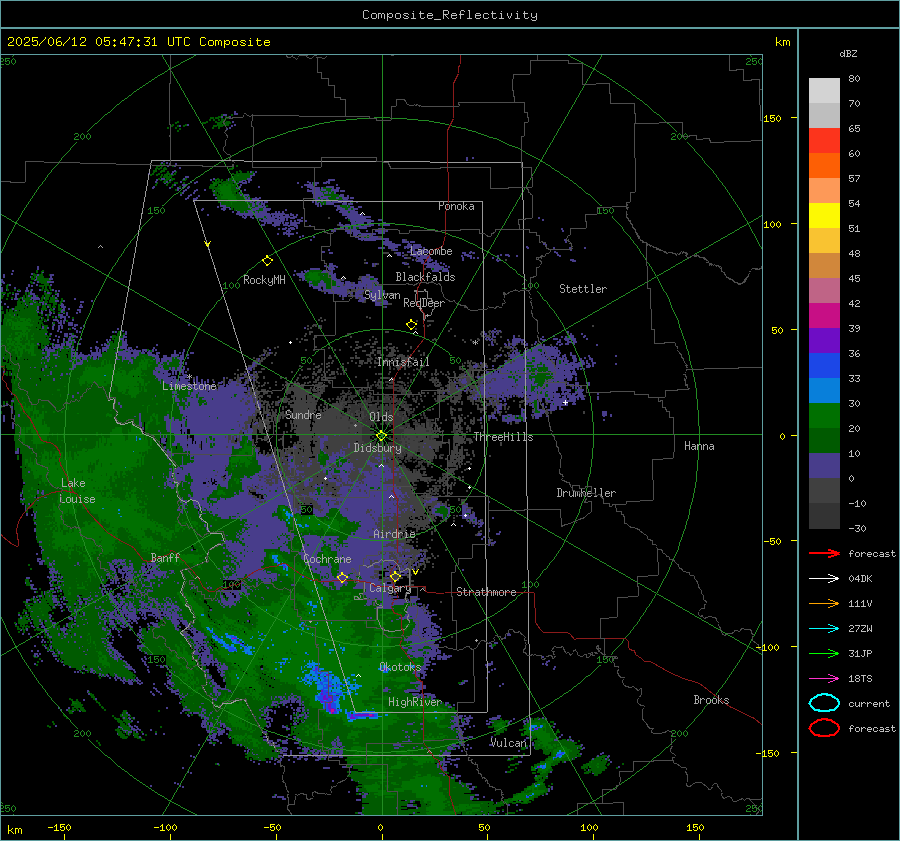Click the Ponoka city label
Screen dimensions: 900x841
456,206
